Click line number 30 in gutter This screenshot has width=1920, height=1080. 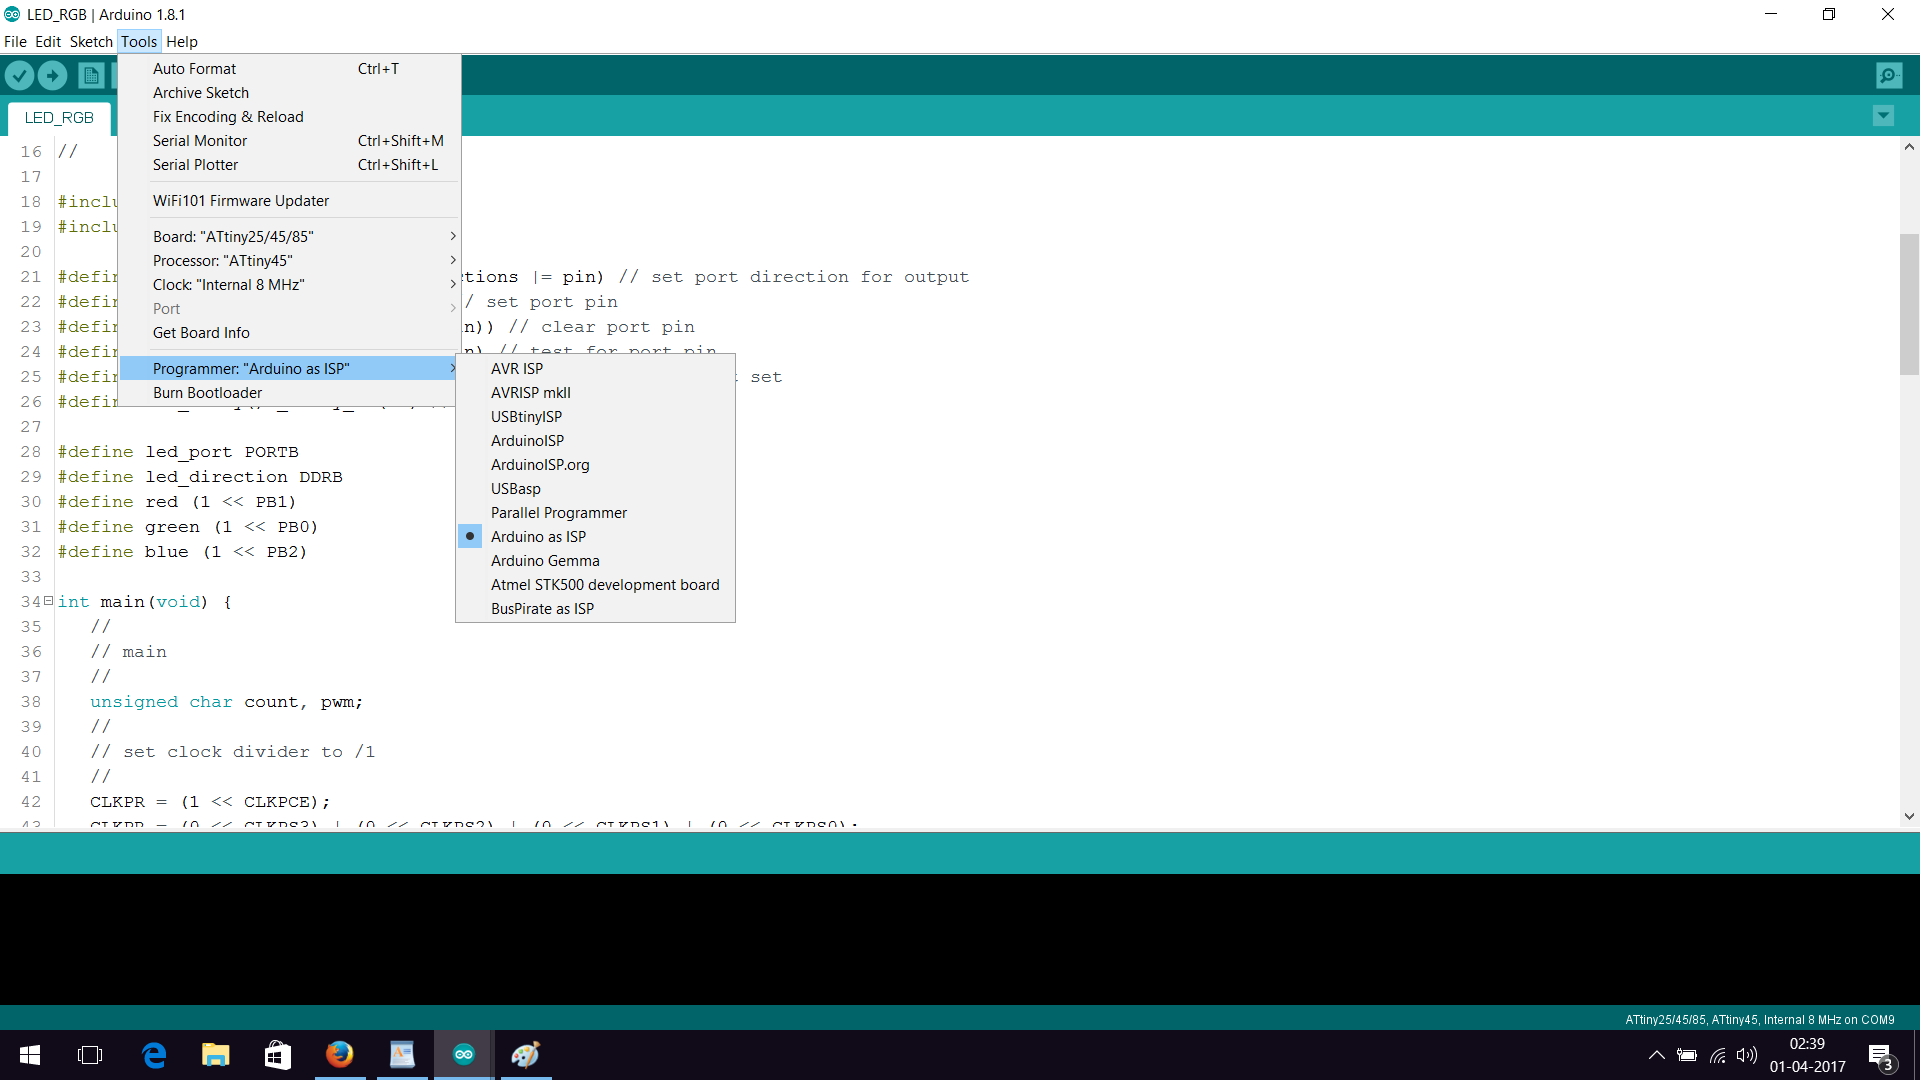(31, 502)
